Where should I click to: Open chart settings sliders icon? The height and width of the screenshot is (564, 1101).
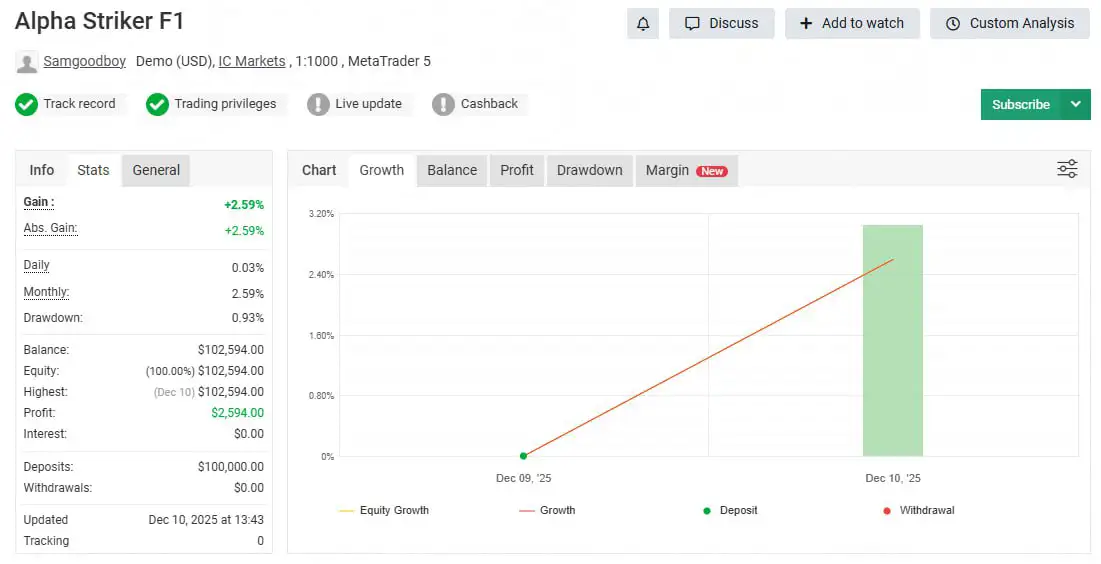1067,169
